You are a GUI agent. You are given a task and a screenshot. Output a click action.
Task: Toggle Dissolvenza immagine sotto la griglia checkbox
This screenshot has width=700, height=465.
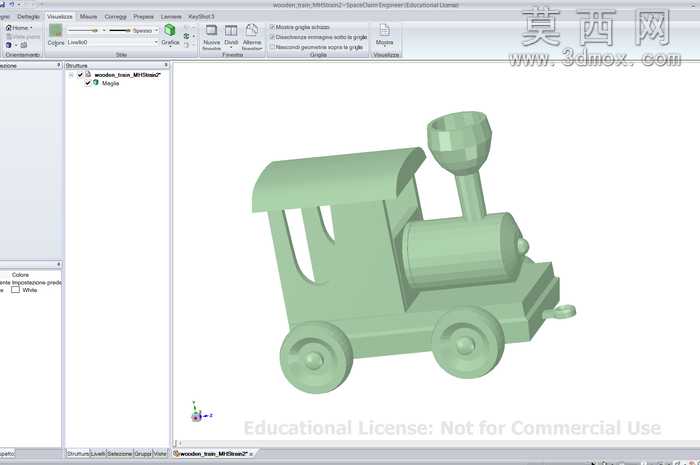pyautogui.click(x=272, y=37)
